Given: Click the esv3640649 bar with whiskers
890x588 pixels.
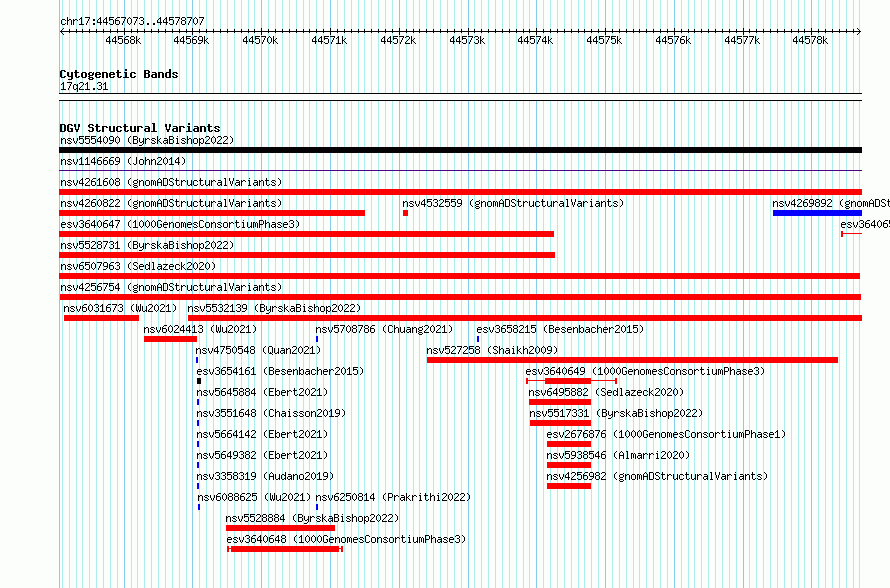Looking at the screenshot, I should (x=572, y=381).
